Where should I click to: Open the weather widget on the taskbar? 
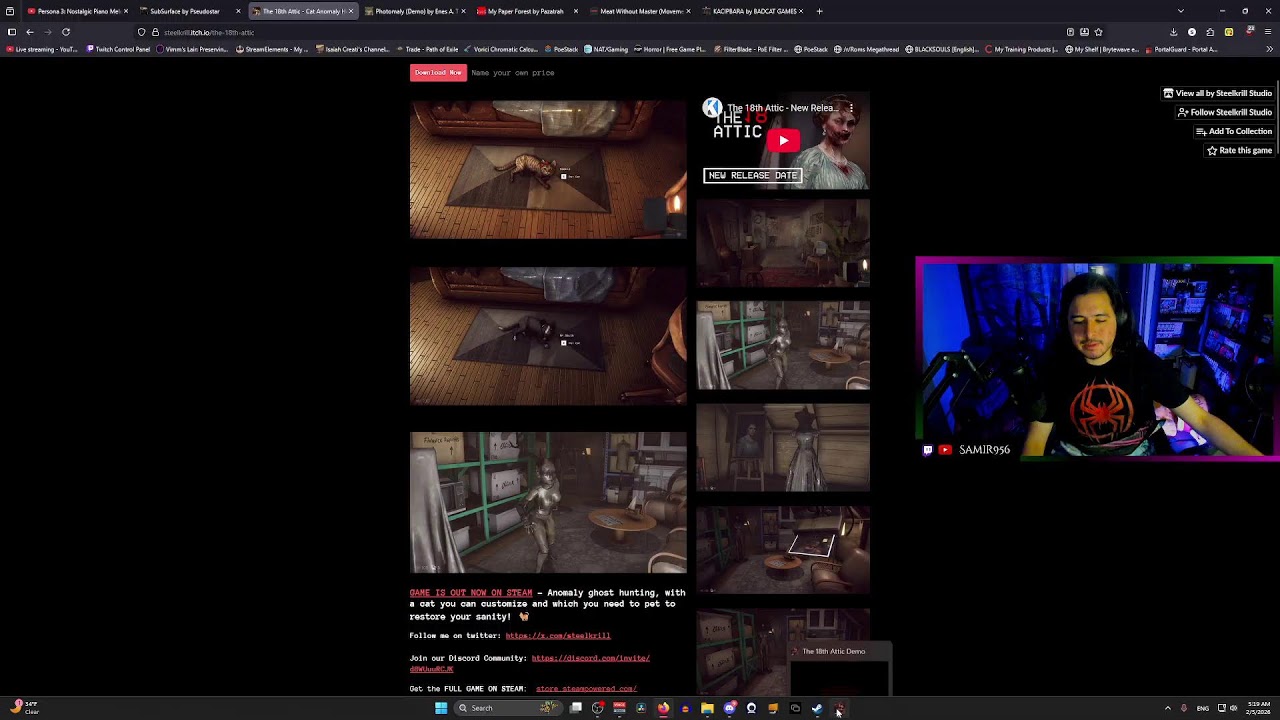click(24, 708)
